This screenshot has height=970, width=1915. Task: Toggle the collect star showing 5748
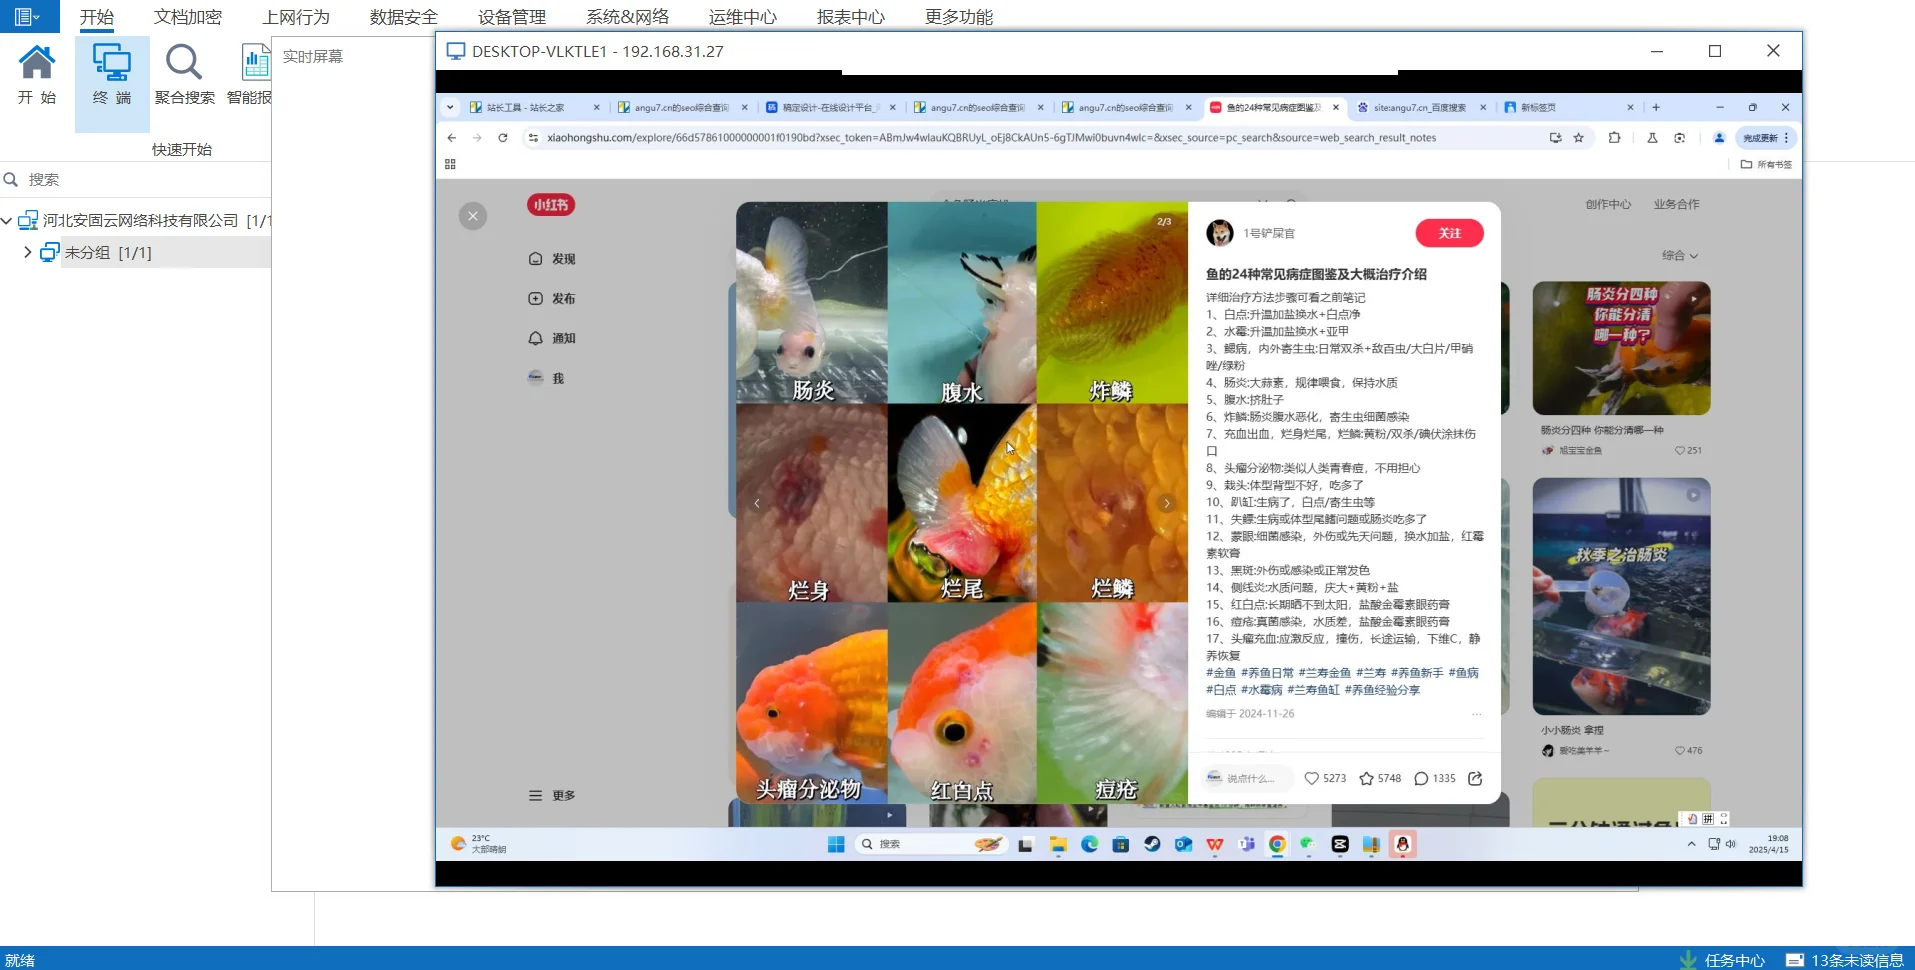coord(1379,778)
